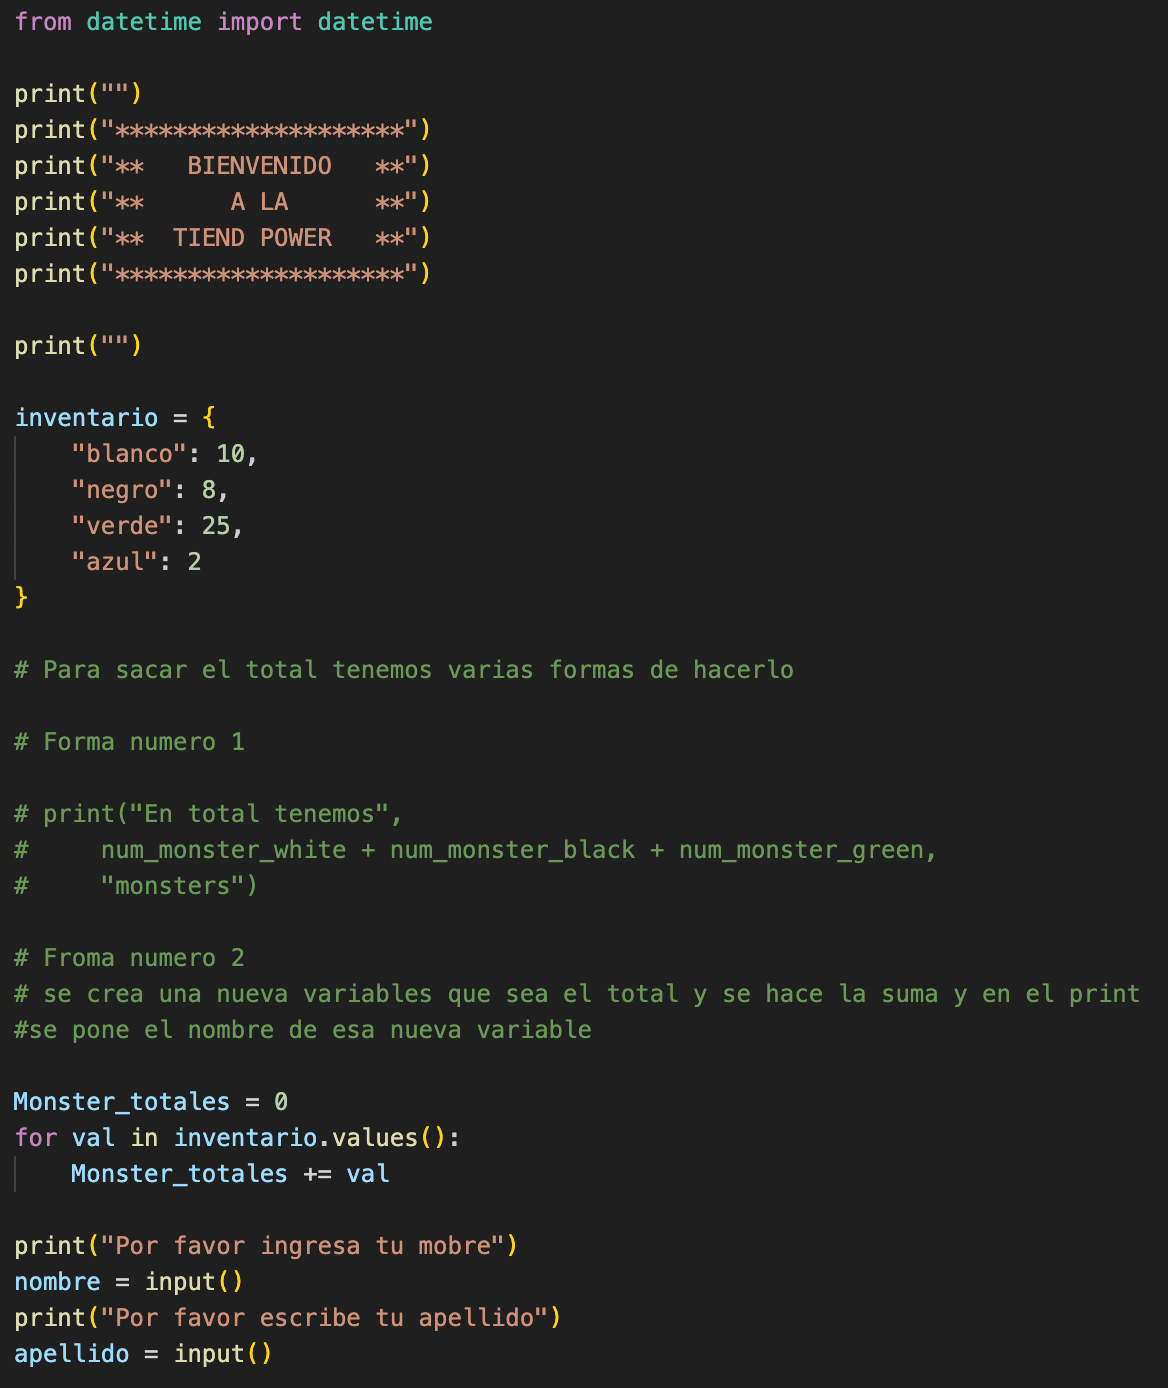Viewport: 1168px width, 1388px height.
Task: Click the num_monster_black text in comment
Action: tap(512, 850)
